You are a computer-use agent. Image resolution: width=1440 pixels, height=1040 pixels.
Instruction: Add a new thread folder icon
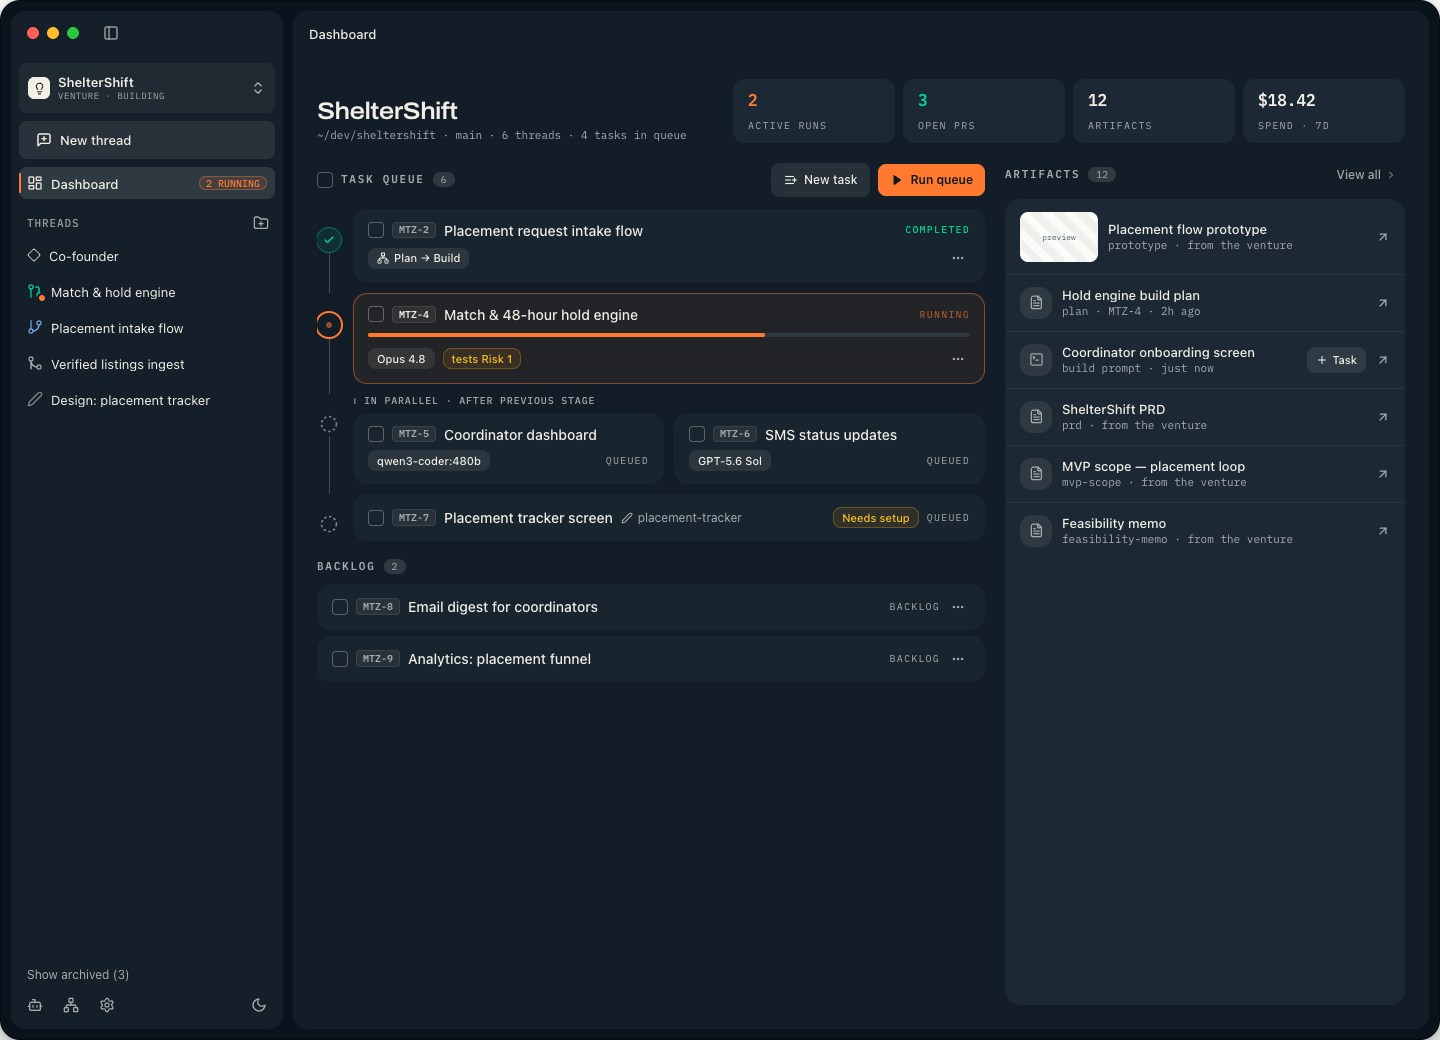pos(261,223)
